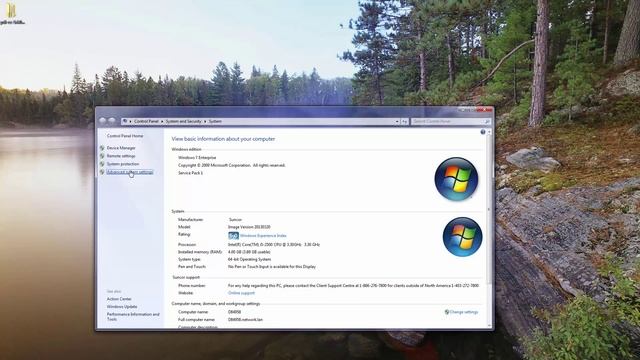Open the Device Manager link
The width and height of the screenshot is (640, 360).
(121, 148)
